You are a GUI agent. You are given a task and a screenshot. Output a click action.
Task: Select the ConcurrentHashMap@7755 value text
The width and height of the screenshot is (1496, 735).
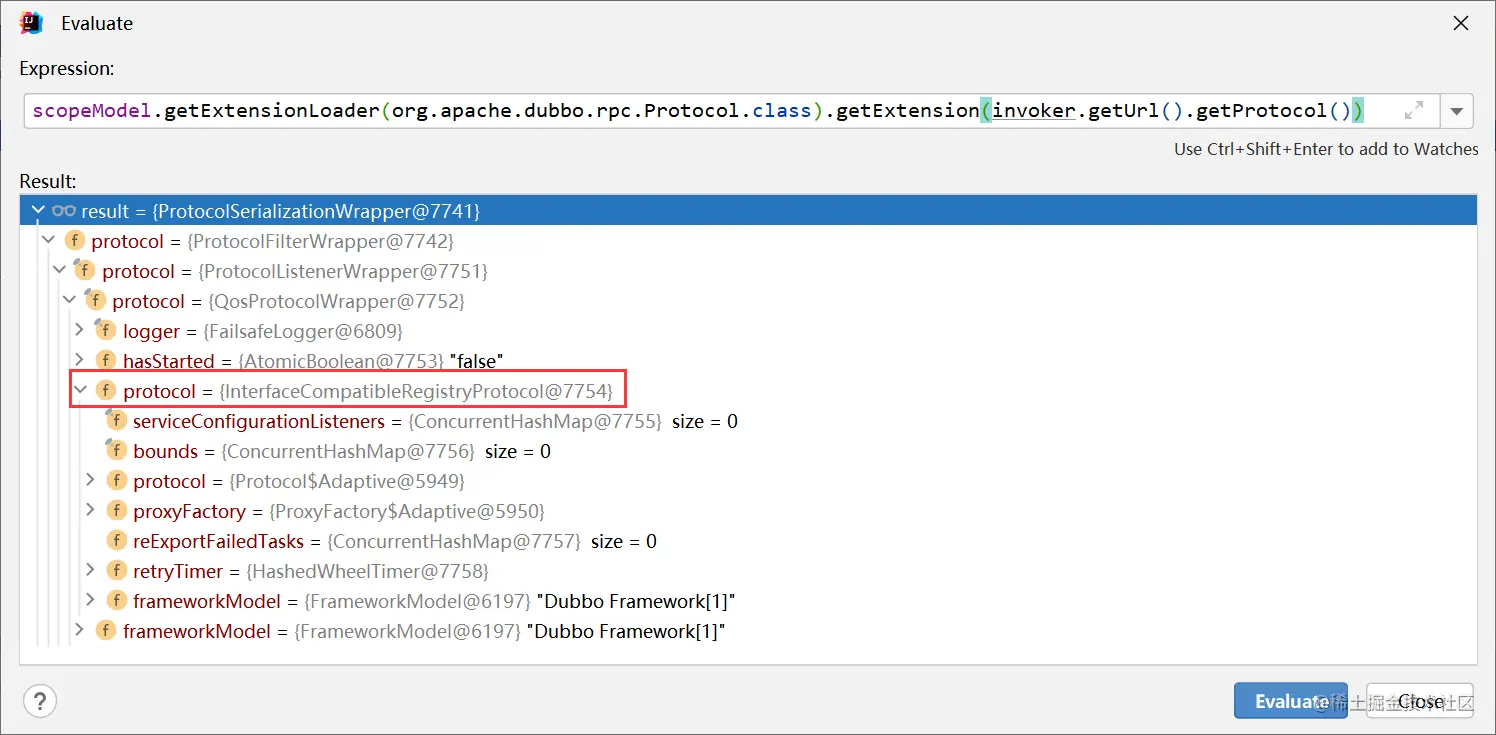pos(535,421)
